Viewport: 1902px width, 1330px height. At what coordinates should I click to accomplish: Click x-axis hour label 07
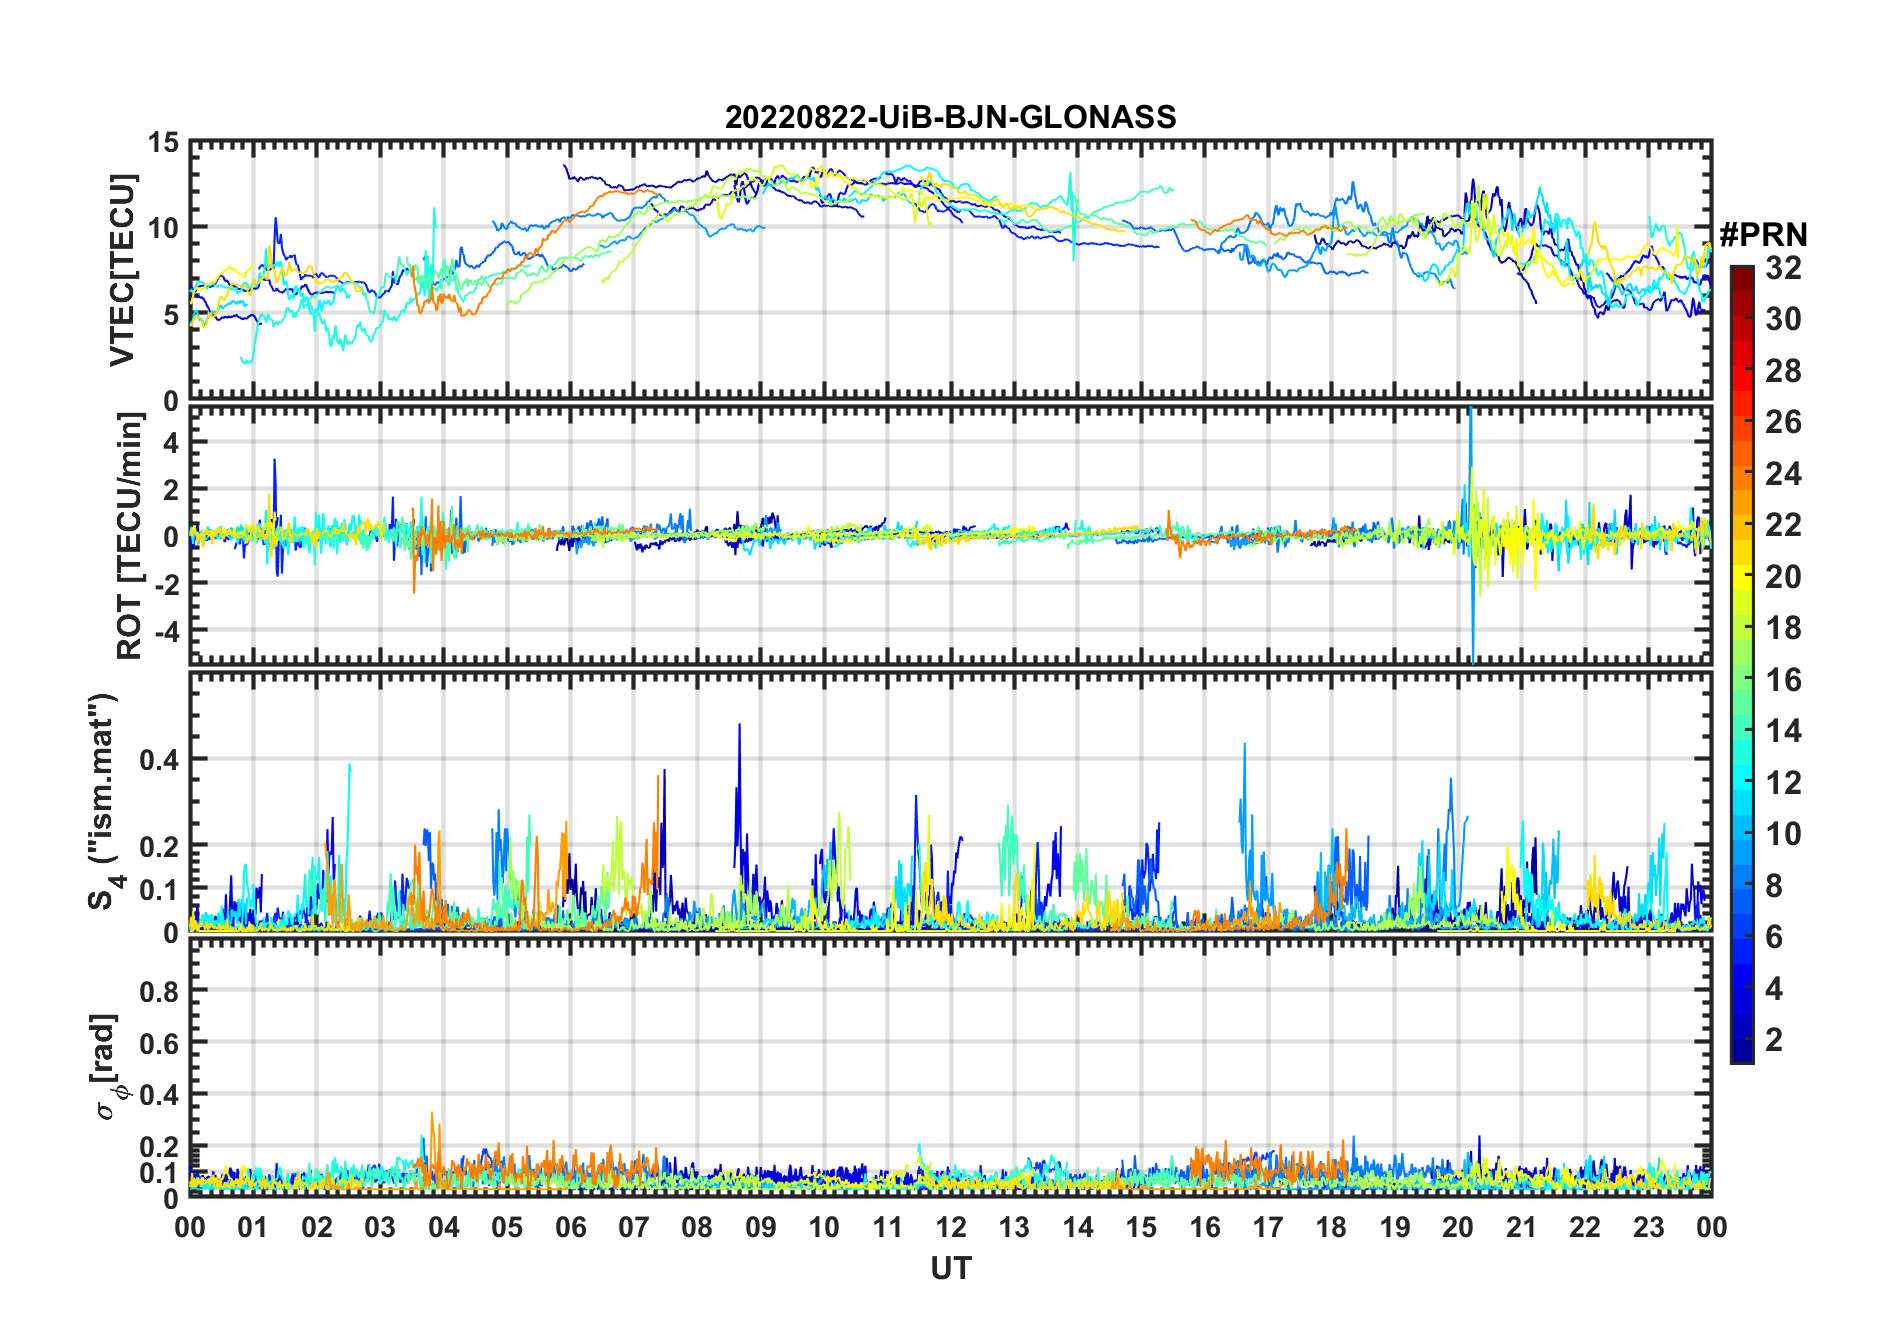pyautogui.click(x=634, y=1227)
